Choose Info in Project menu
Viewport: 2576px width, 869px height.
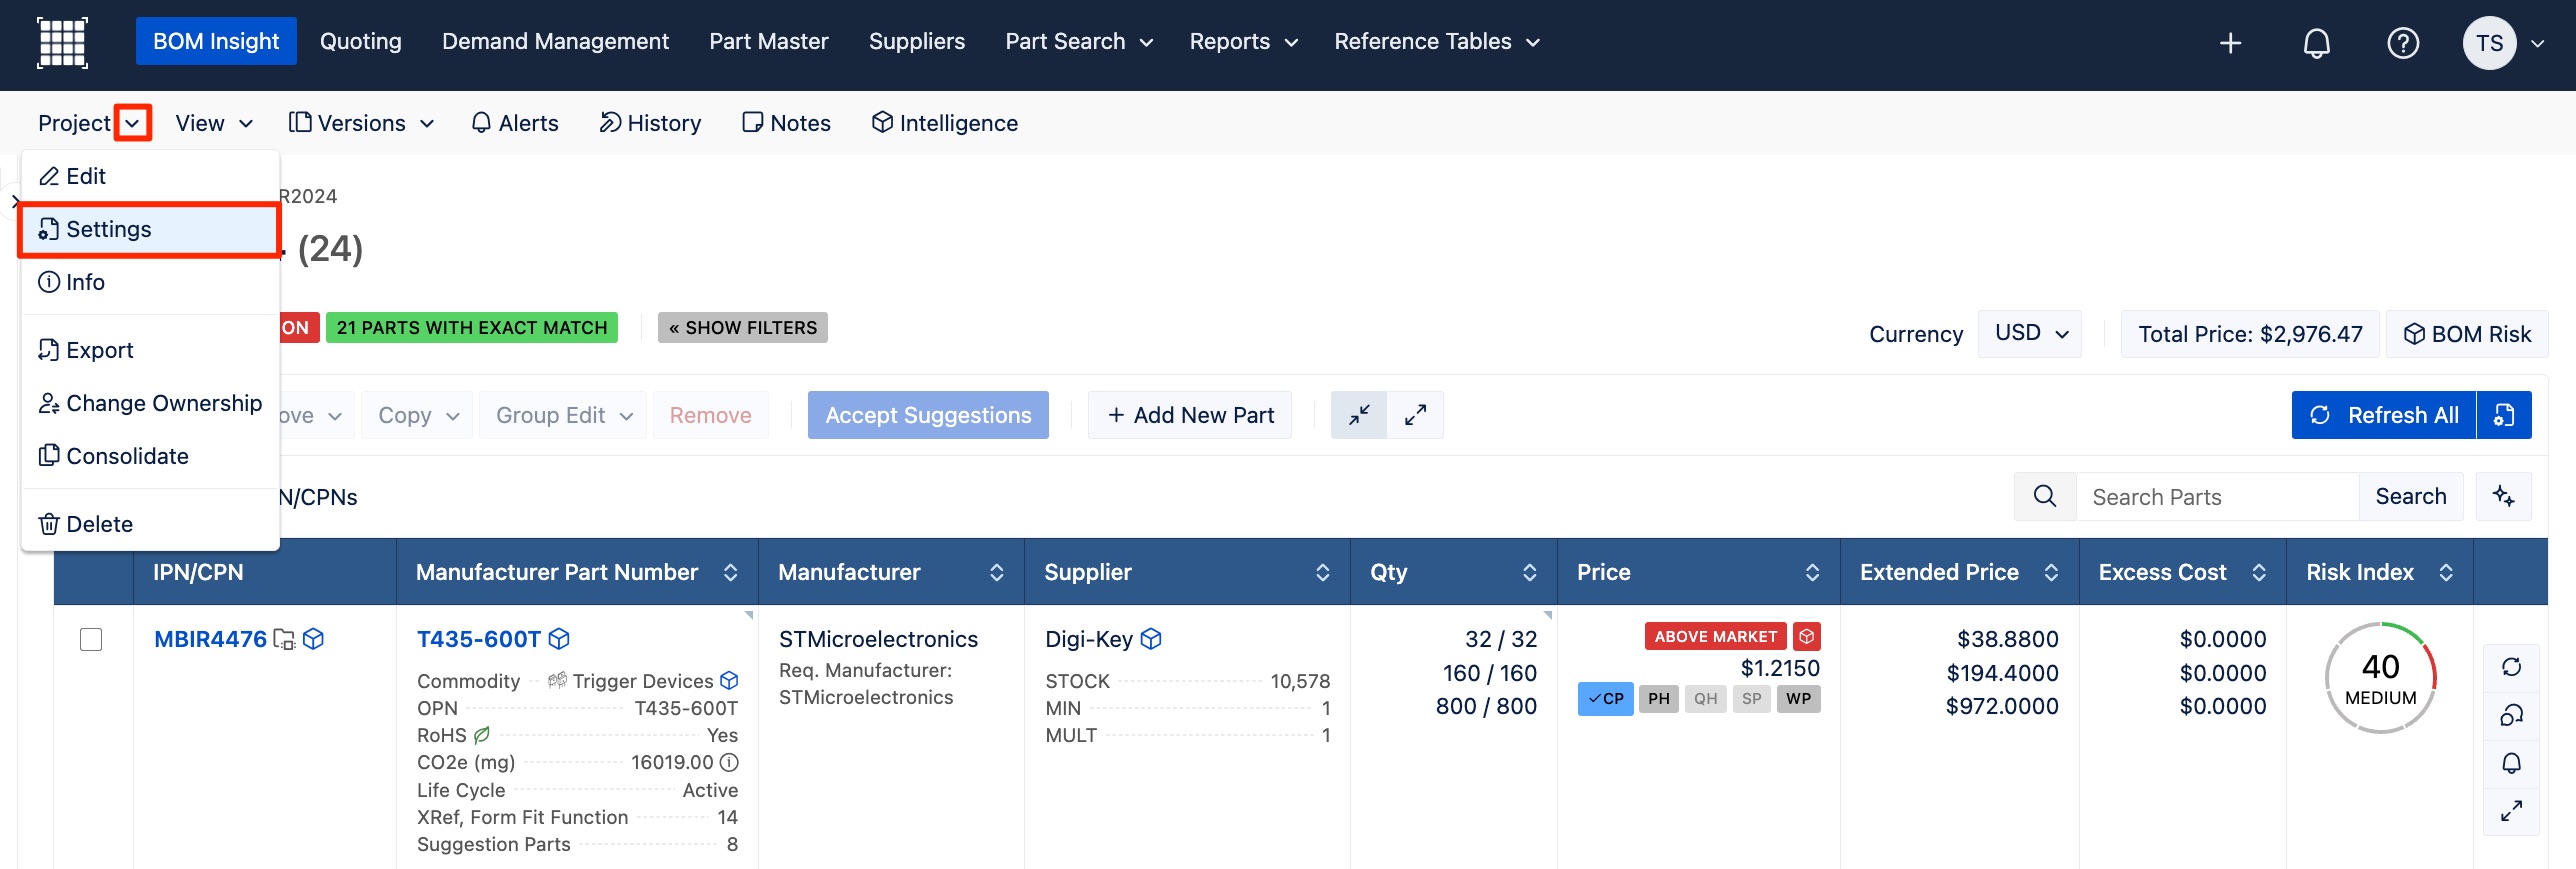[x=150, y=282]
